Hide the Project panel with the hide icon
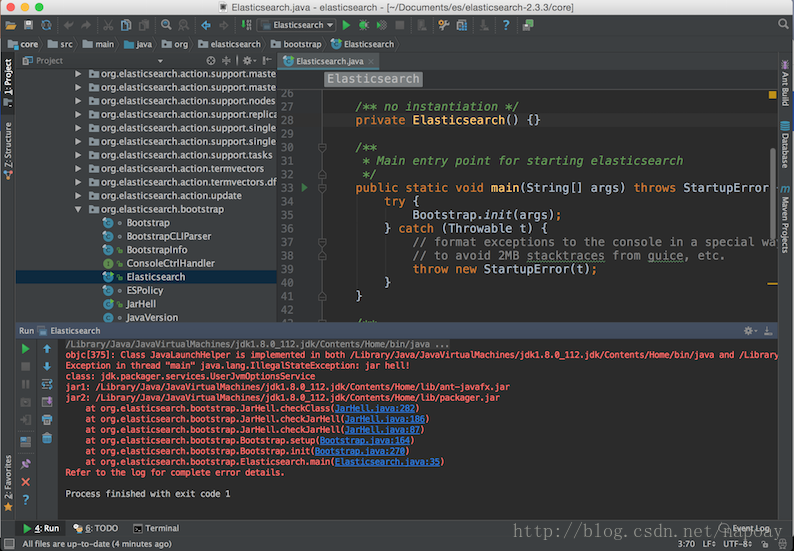Image resolution: width=794 pixels, height=551 pixels. 267,61
